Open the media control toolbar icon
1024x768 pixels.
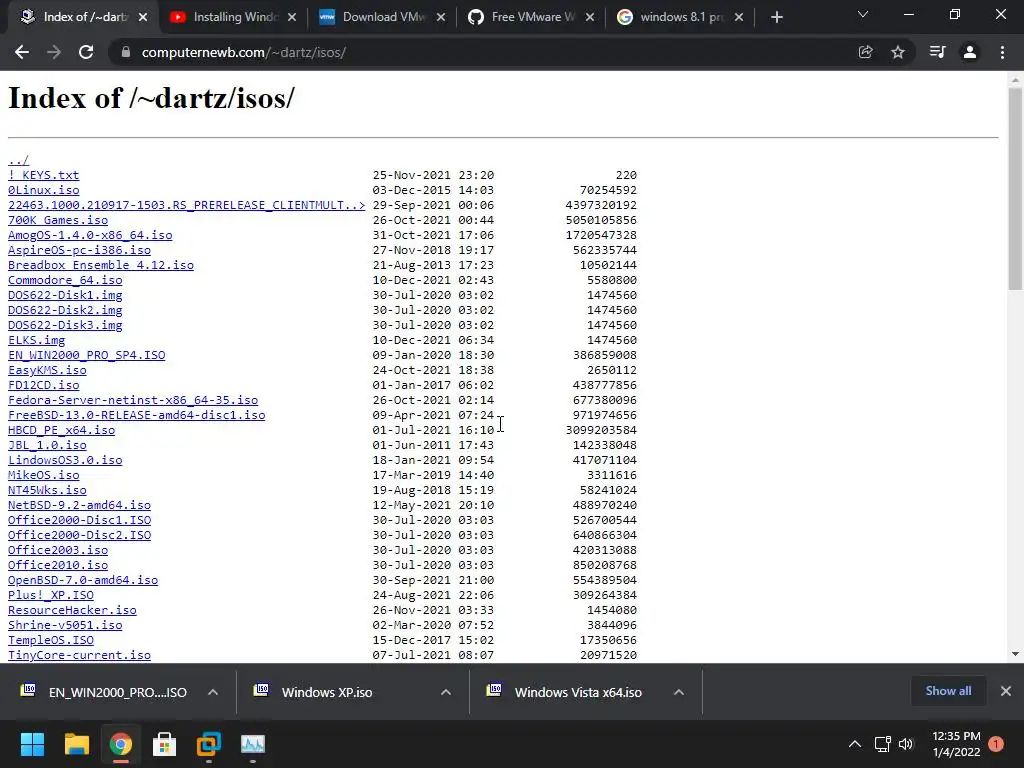pyautogui.click(x=937, y=52)
